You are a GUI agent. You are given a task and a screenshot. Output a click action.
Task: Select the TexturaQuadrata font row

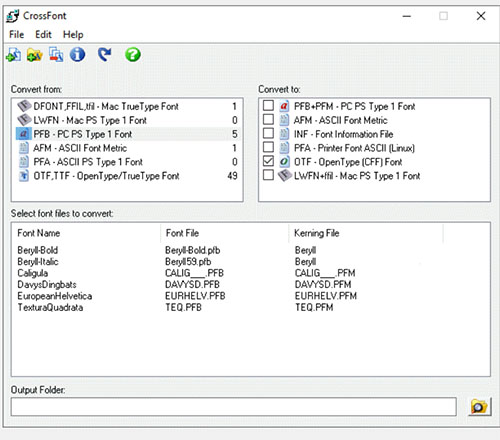click(50, 307)
